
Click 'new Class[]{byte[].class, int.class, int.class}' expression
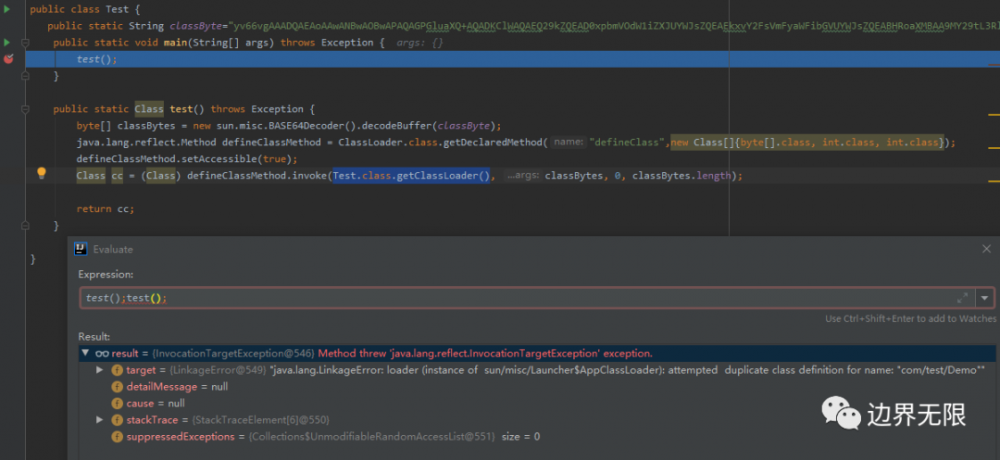coord(807,142)
